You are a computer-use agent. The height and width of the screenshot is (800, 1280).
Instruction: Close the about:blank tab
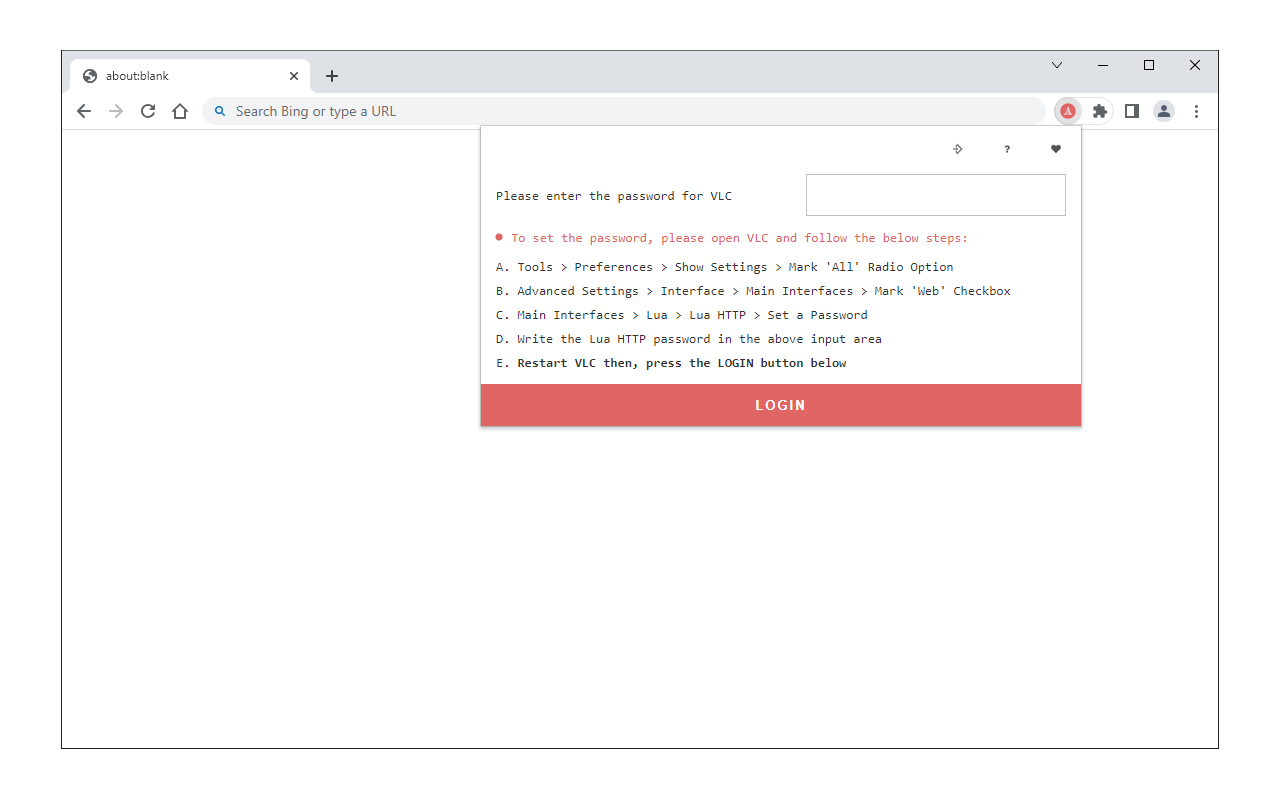[294, 76]
